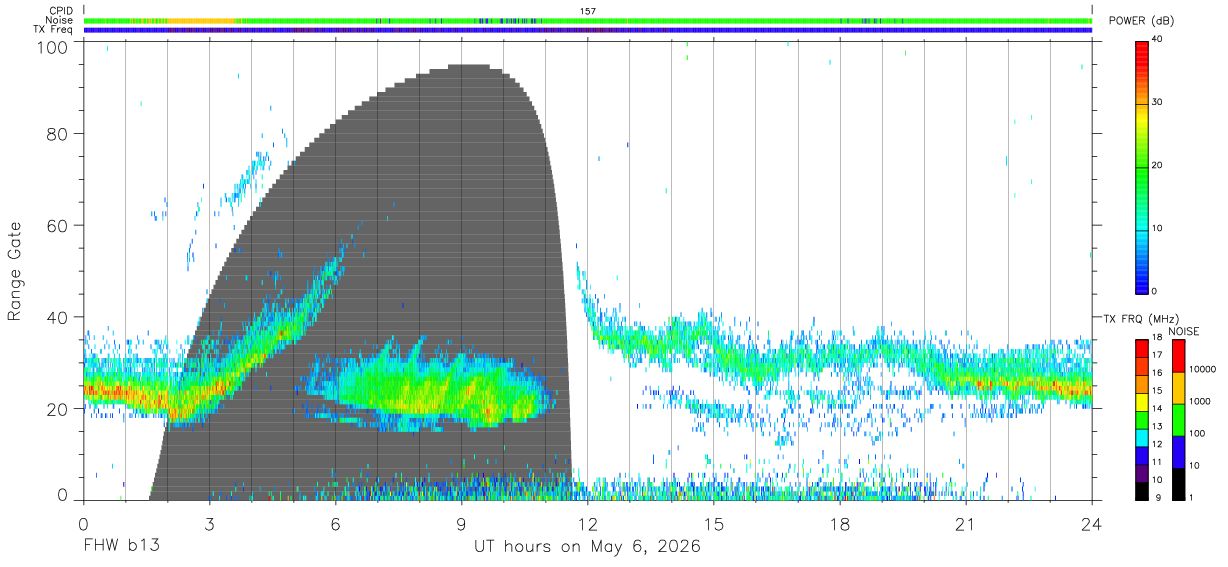Click the x-axis tick label 24
The image size is (1228, 567).
1091,524
